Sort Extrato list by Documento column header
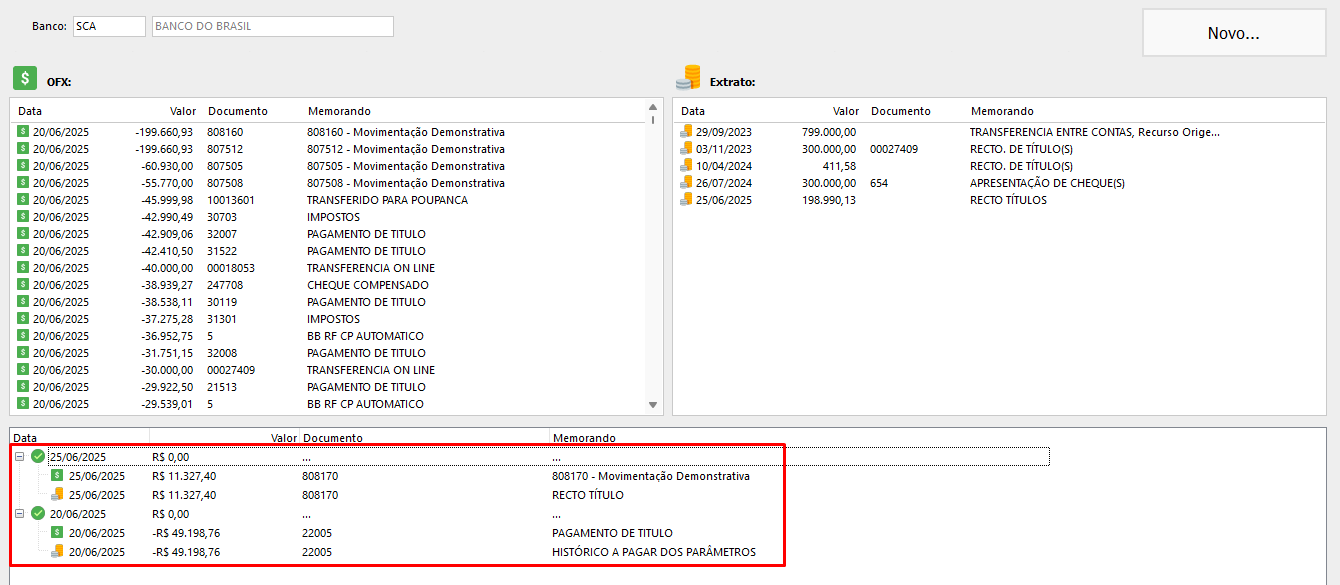This screenshot has height=585, width=1340. (901, 111)
